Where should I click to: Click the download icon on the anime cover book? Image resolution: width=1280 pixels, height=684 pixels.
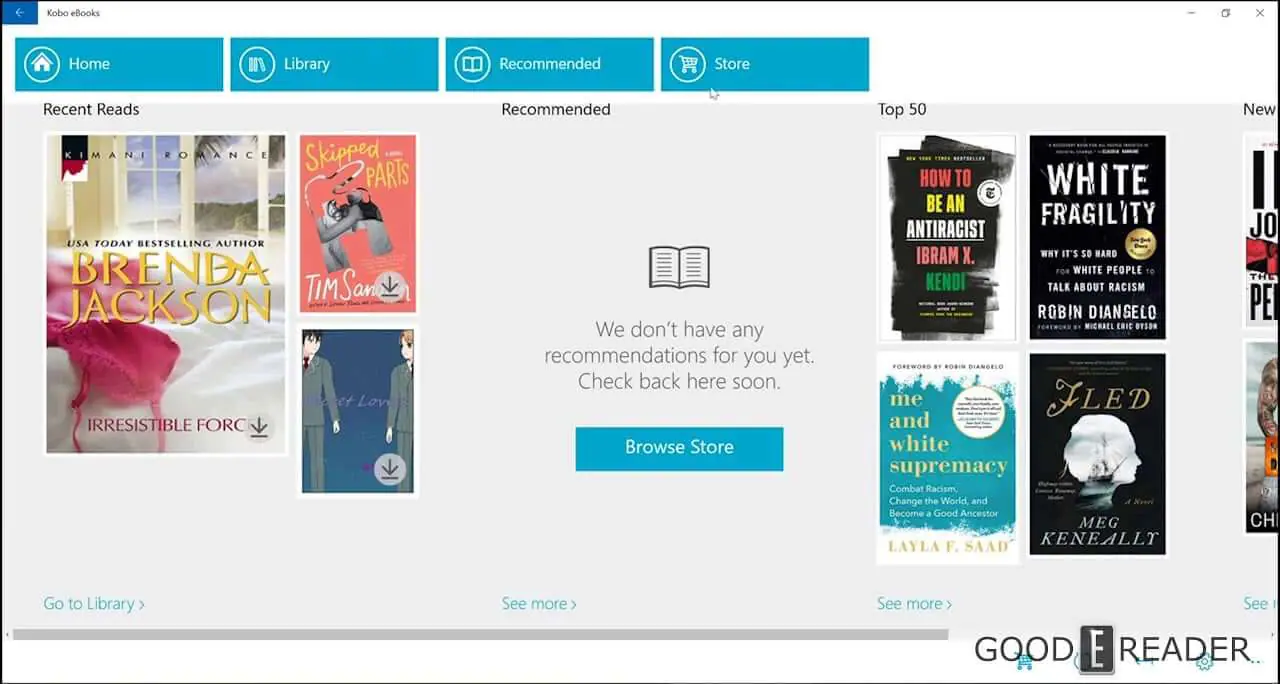(x=390, y=467)
